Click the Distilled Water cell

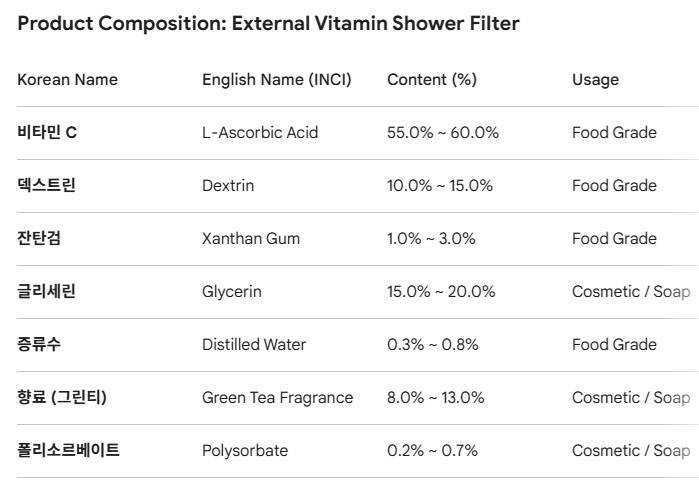pos(254,344)
